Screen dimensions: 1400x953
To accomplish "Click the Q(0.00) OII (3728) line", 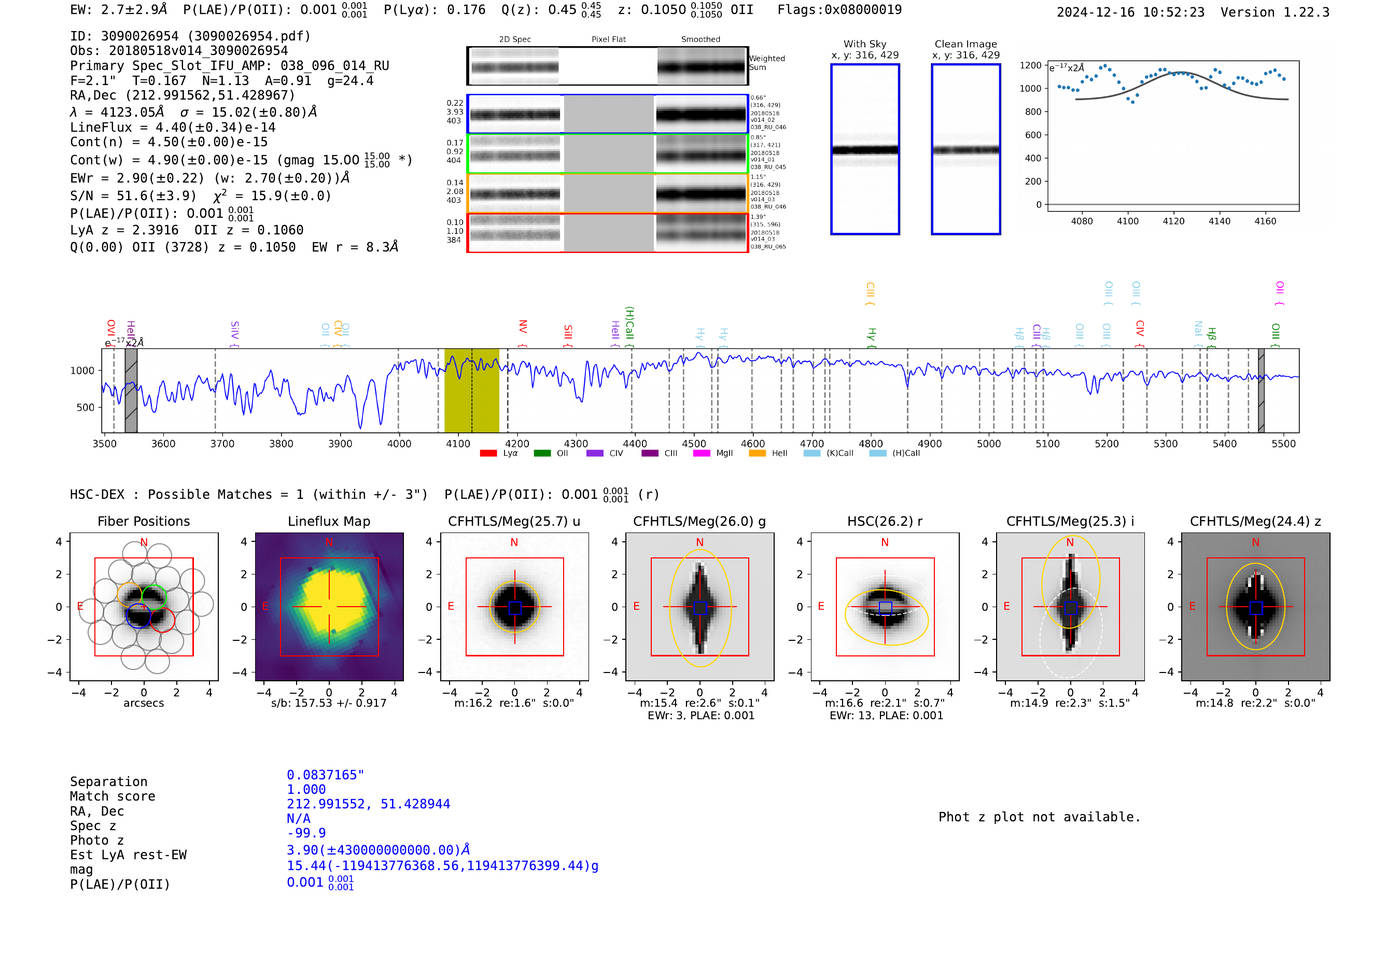I will (234, 247).
